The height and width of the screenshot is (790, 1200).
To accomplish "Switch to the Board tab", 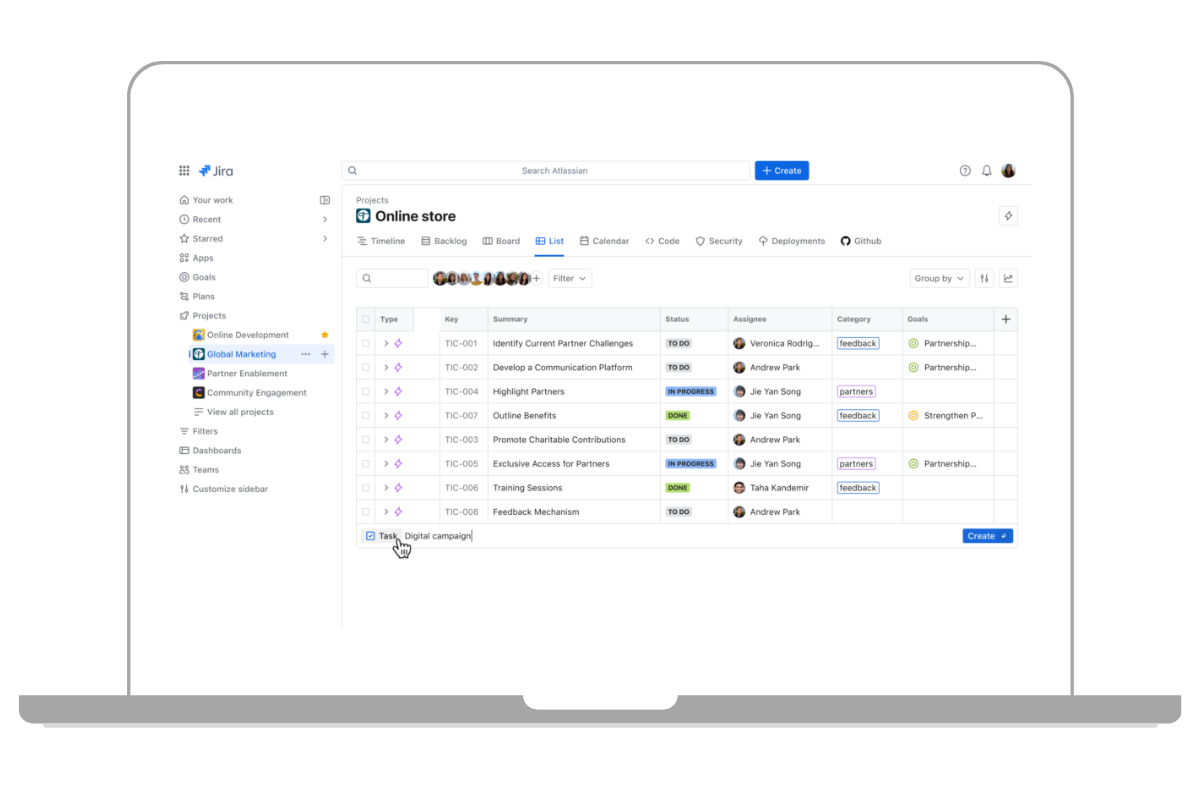I will (x=501, y=241).
